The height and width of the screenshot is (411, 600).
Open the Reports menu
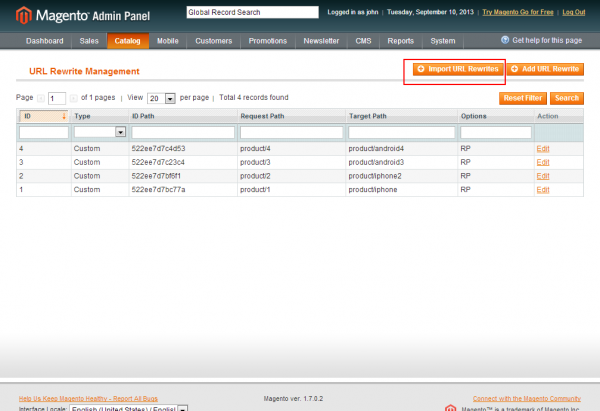tap(400, 41)
